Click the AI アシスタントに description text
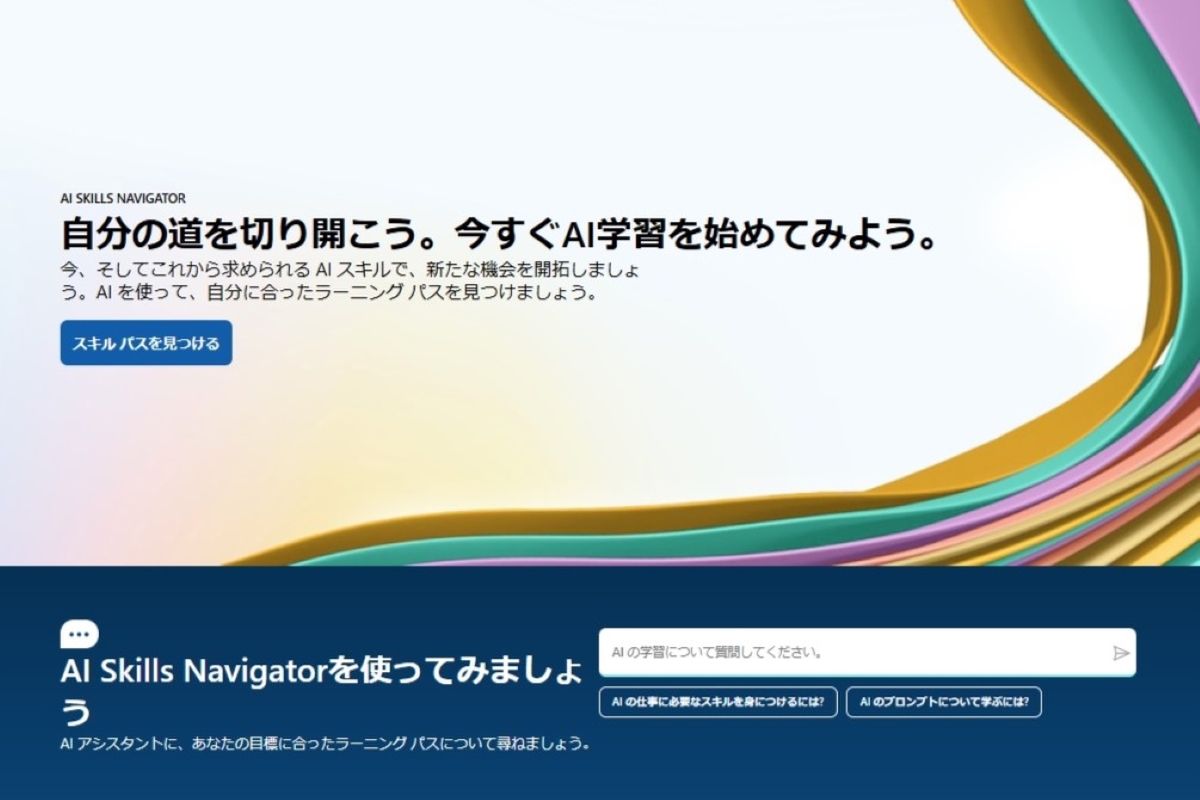 pos(325,744)
